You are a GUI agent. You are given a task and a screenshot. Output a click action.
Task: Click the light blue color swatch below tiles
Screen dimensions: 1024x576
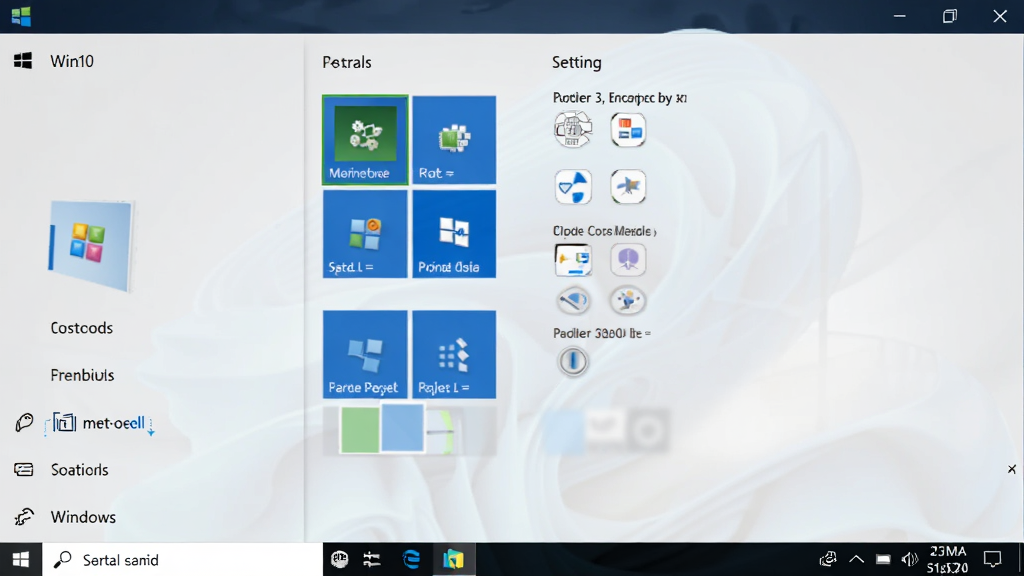click(x=402, y=427)
